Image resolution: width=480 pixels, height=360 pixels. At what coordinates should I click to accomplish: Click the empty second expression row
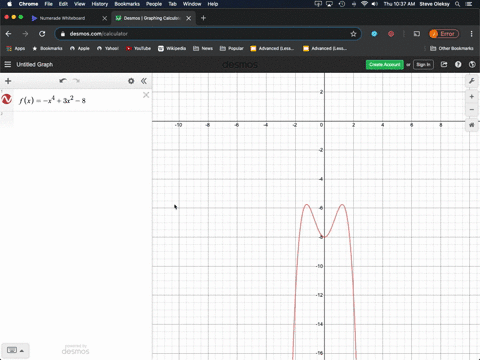[76, 119]
